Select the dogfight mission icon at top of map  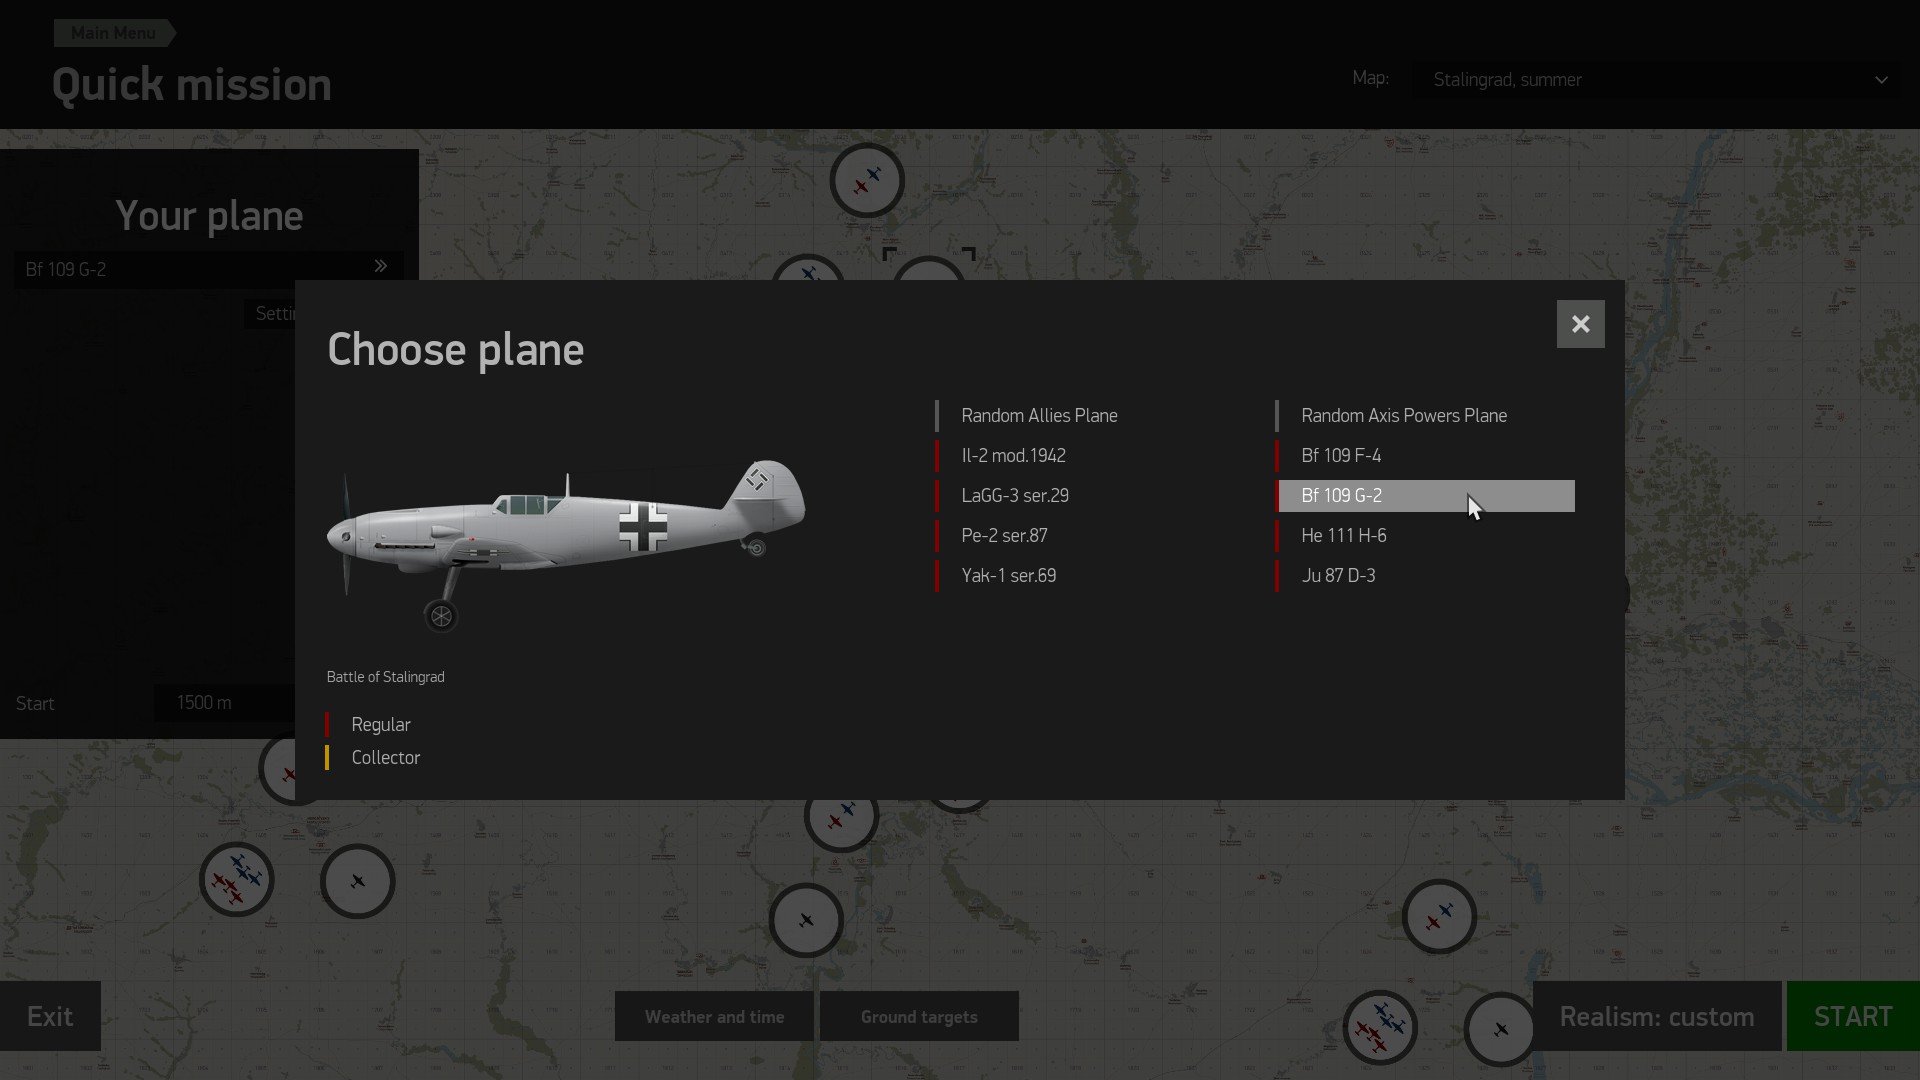point(866,181)
